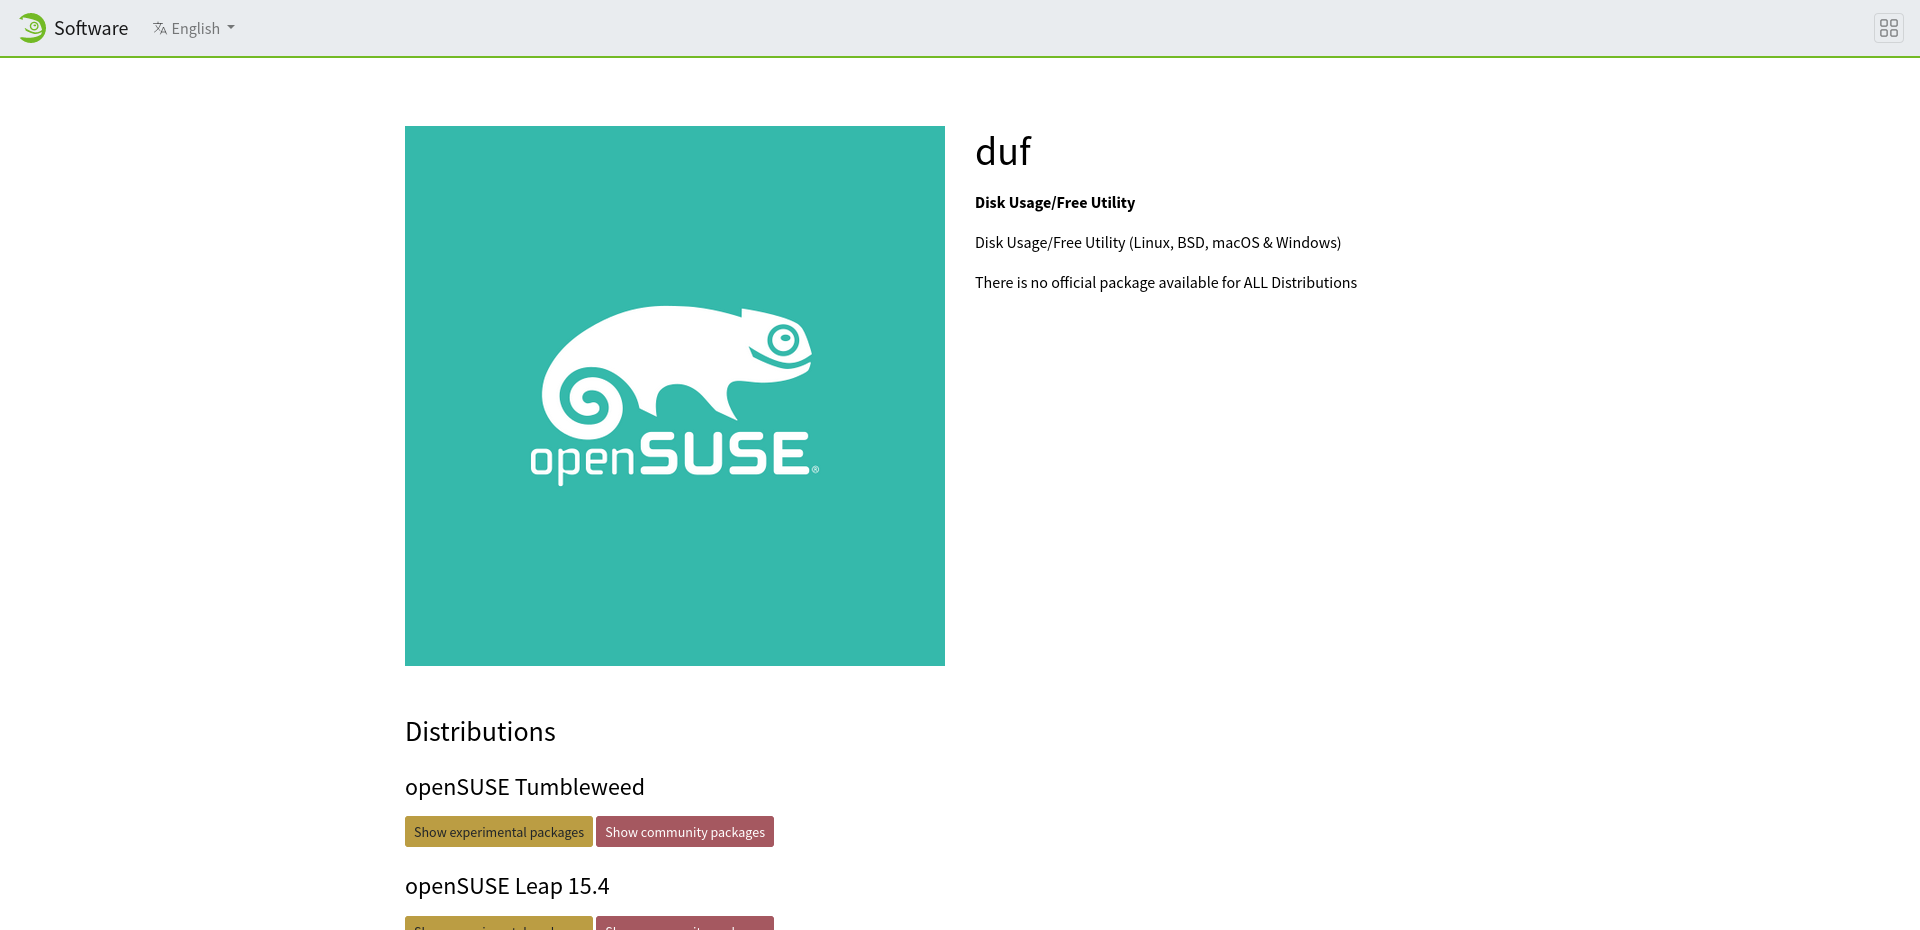The width and height of the screenshot is (1920, 930).
Task: Click the caret arrow beside English
Action: click(x=231, y=28)
